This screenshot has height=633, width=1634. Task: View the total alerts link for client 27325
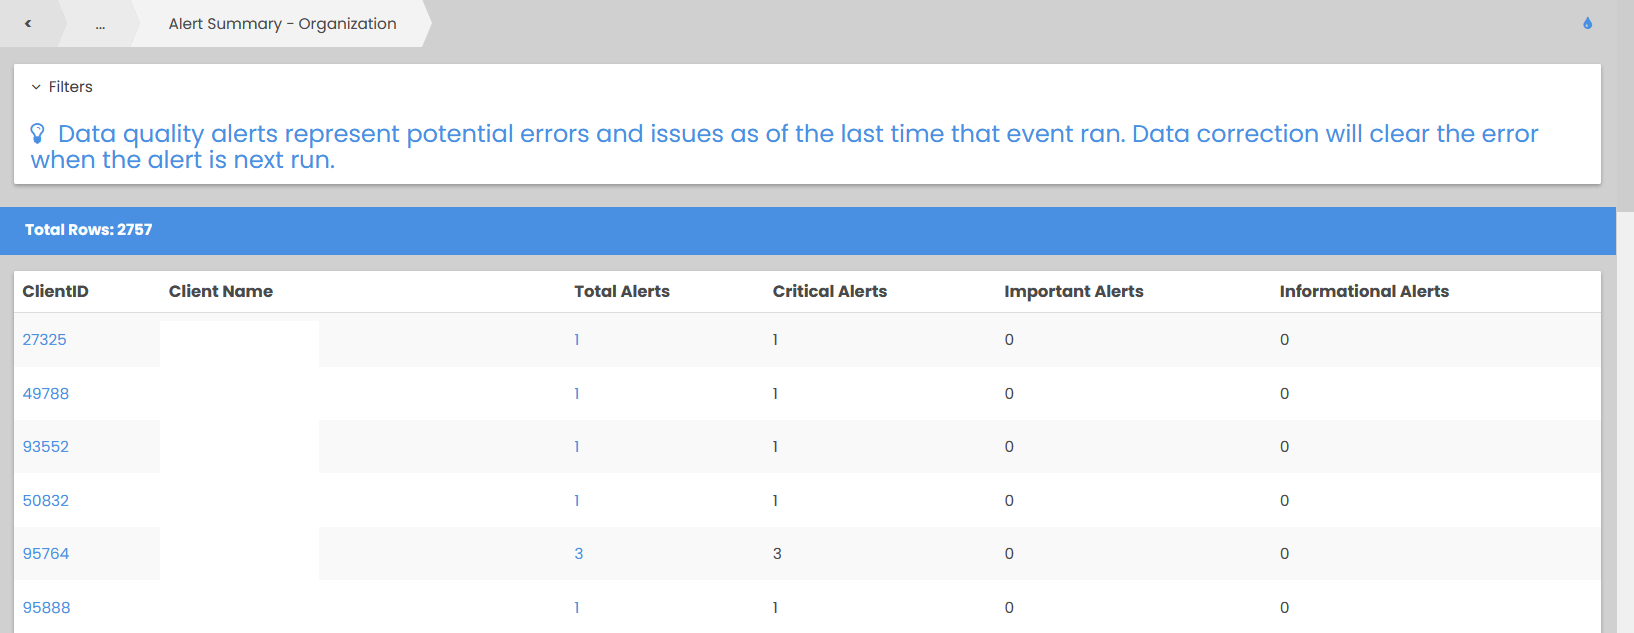(x=577, y=340)
